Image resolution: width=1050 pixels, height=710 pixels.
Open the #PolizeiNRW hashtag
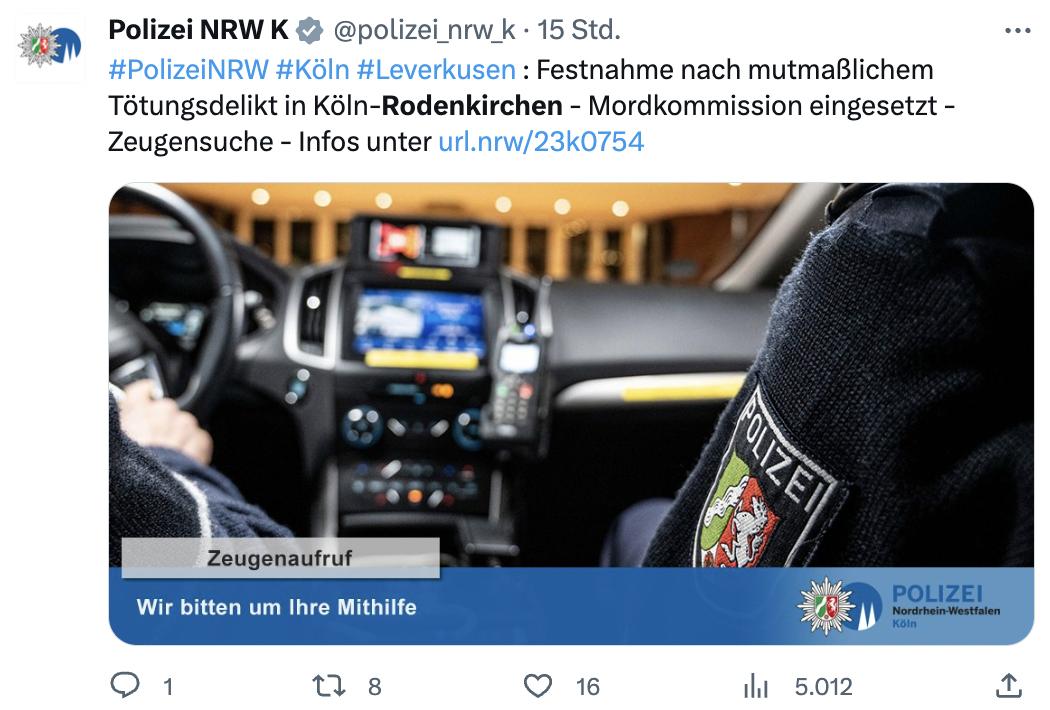pyautogui.click(x=189, y=70)
